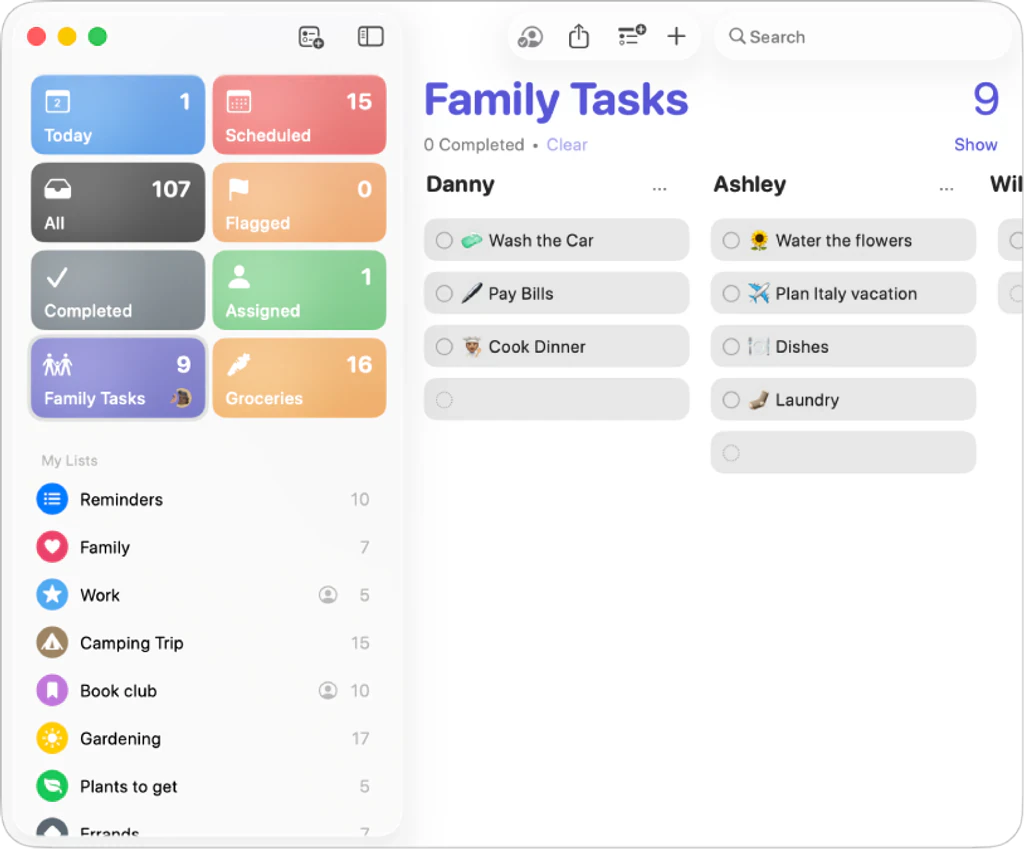Check off Plan Italy vacation
The image size is (1024, 850).
click(731, 294)
